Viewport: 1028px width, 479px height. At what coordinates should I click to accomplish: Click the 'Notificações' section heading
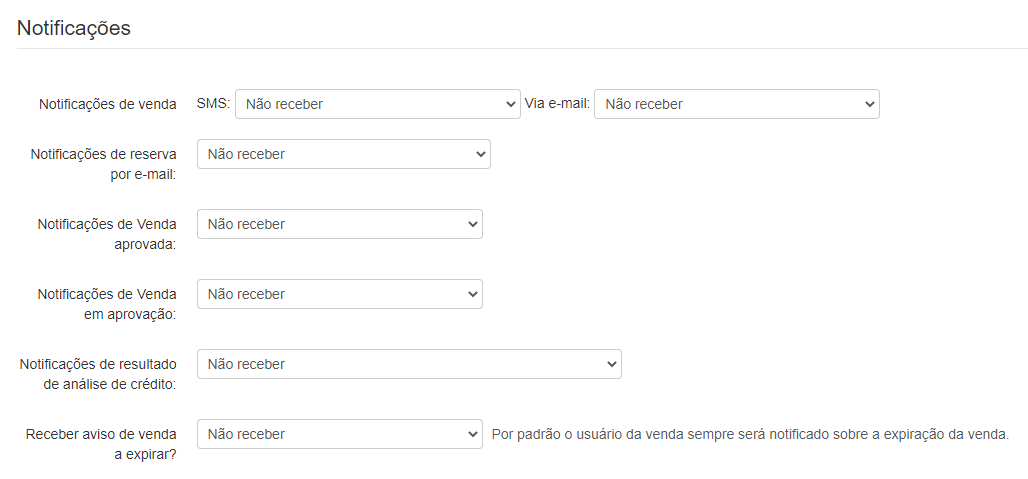coord(74,28)
